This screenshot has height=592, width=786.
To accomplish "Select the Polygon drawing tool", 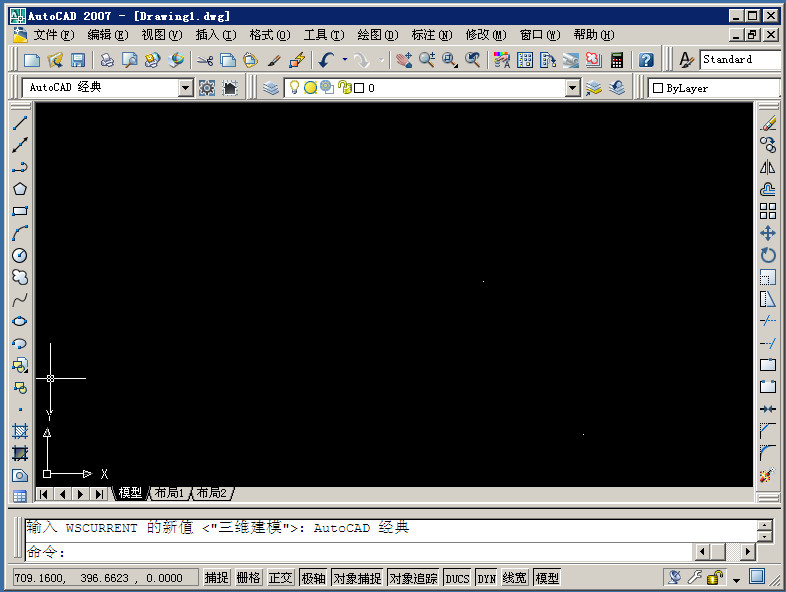I will click(x=19, y=189).
